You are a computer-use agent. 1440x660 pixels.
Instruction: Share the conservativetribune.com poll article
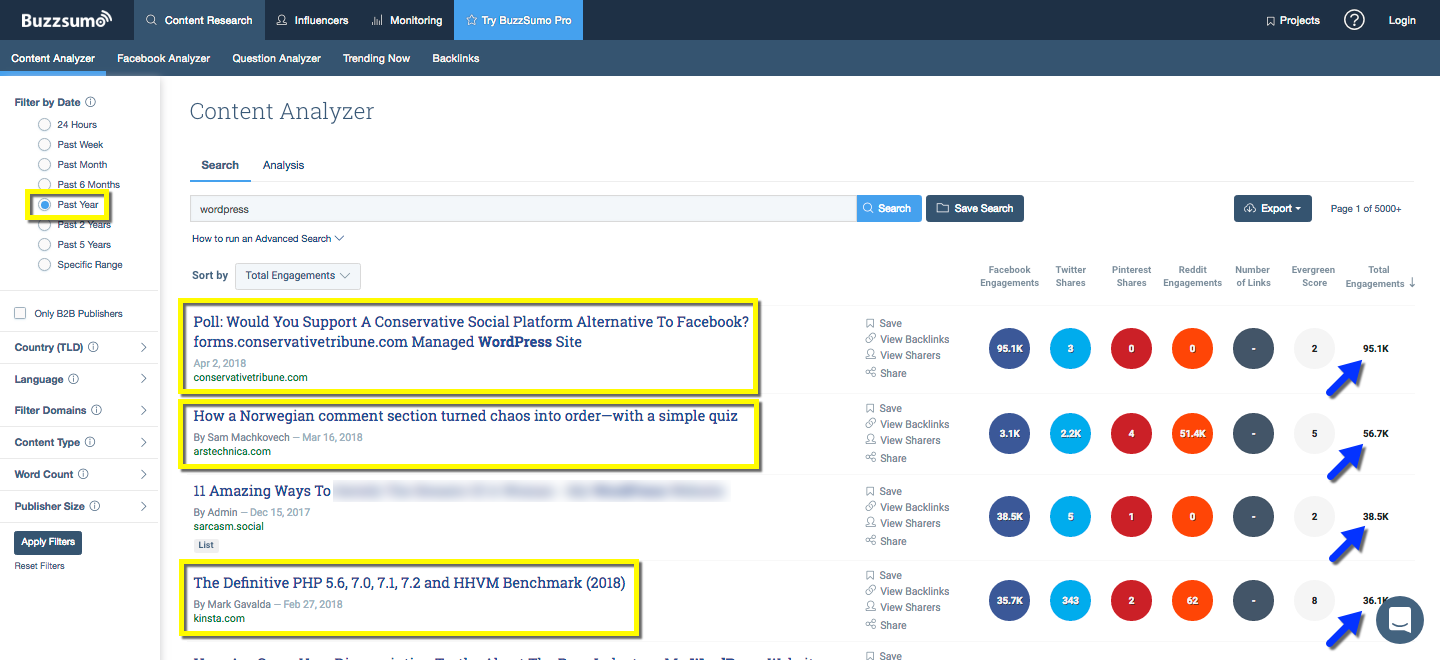pos(886,373)
